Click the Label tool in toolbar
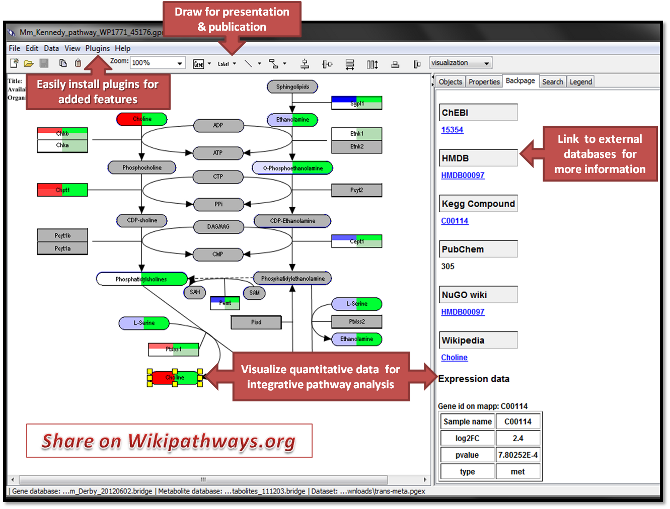Viewport: 670px width, 509px height. [220, 63]
